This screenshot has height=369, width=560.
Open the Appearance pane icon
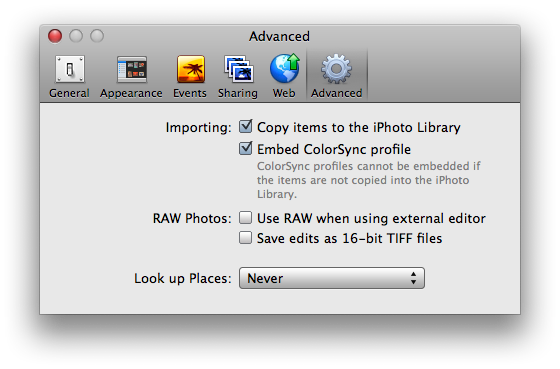point(132,69)
